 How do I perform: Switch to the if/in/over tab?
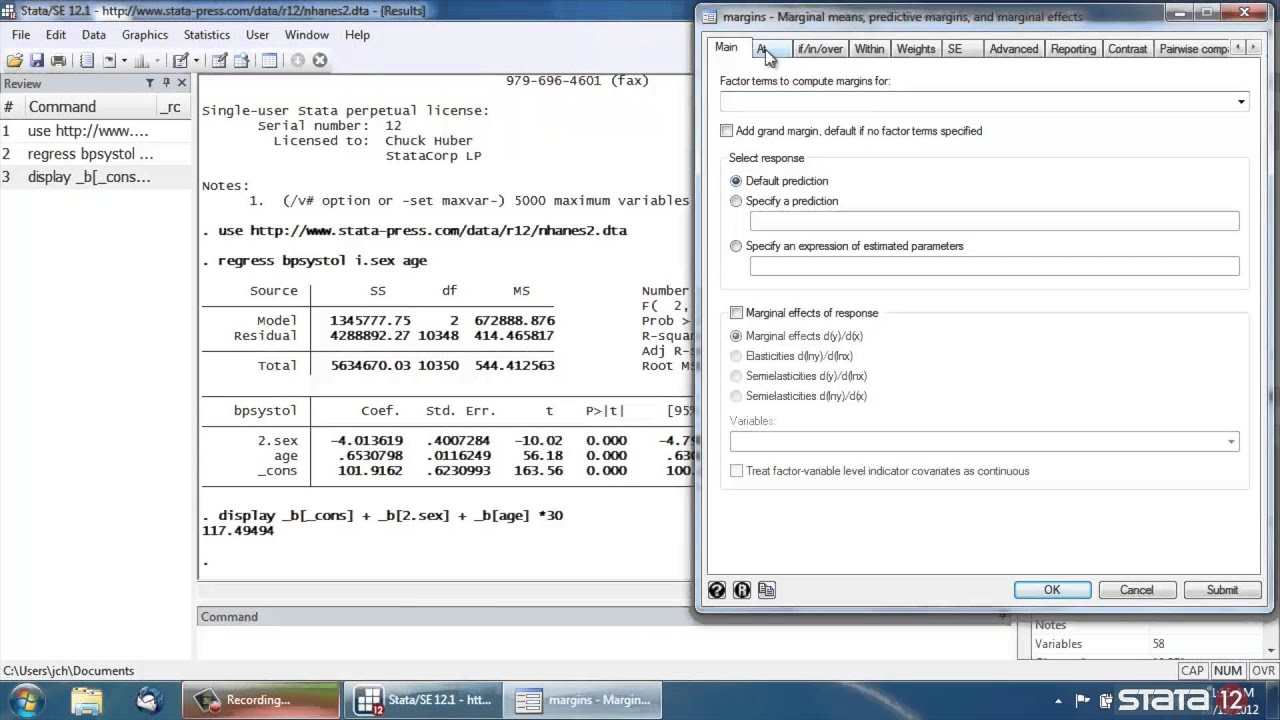(x=820, y=49)
